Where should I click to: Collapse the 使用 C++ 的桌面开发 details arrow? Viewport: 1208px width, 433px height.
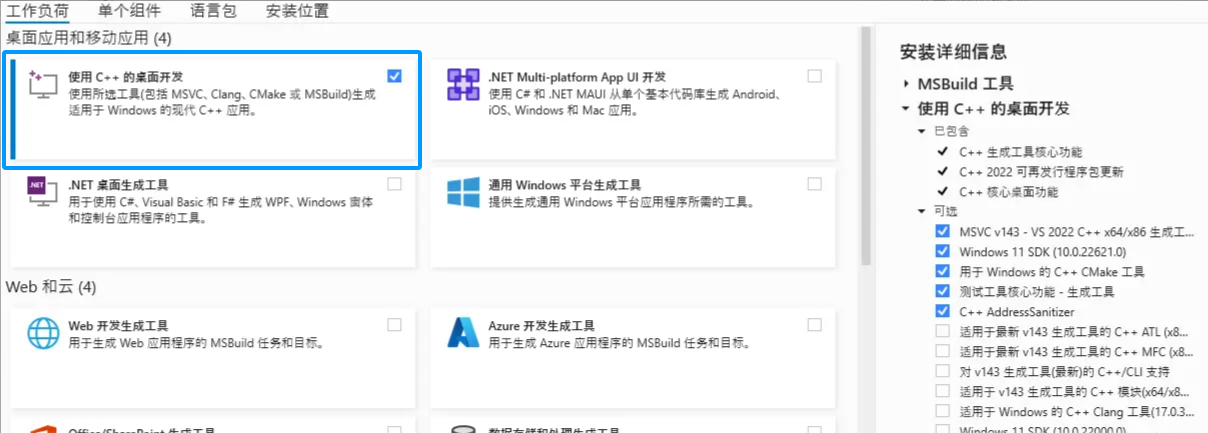(x=905, y=108)
